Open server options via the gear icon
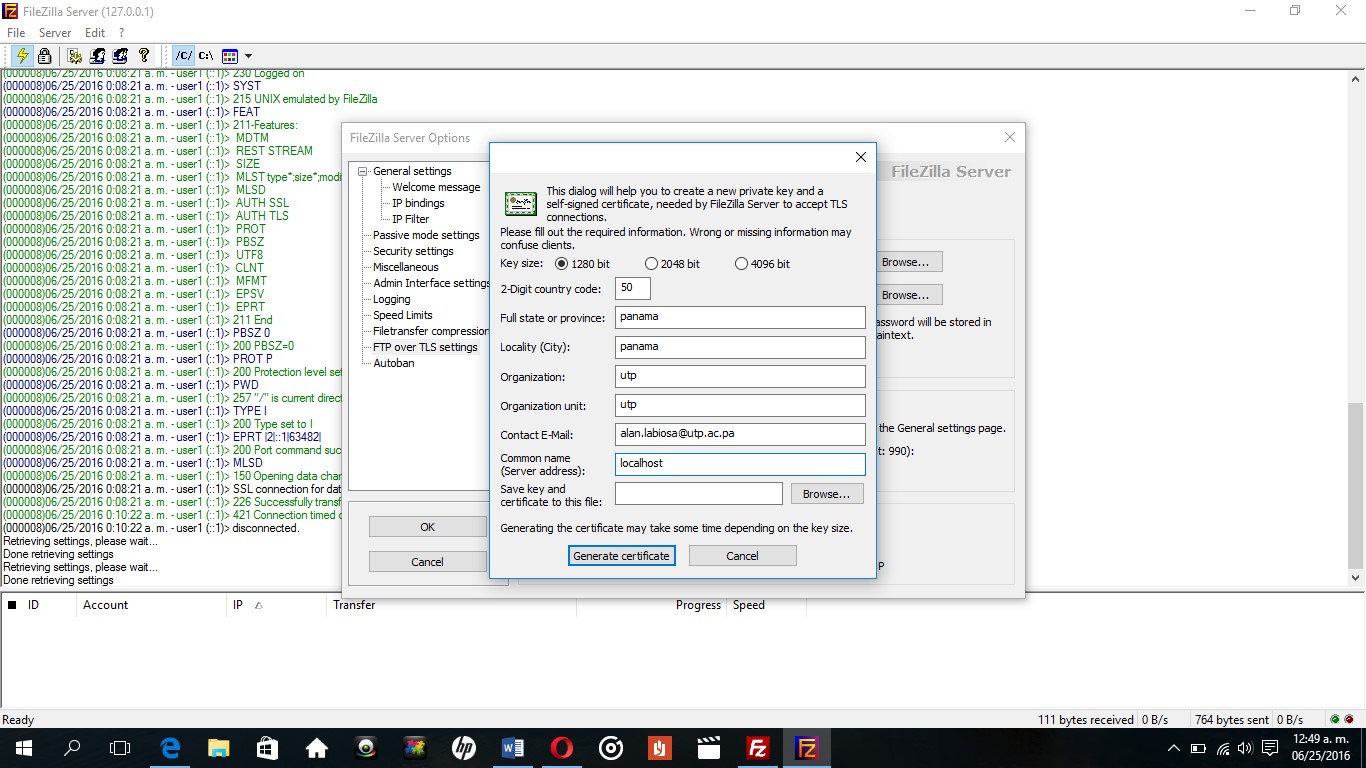The image size is (1366, 768). (x=75, y=55)
